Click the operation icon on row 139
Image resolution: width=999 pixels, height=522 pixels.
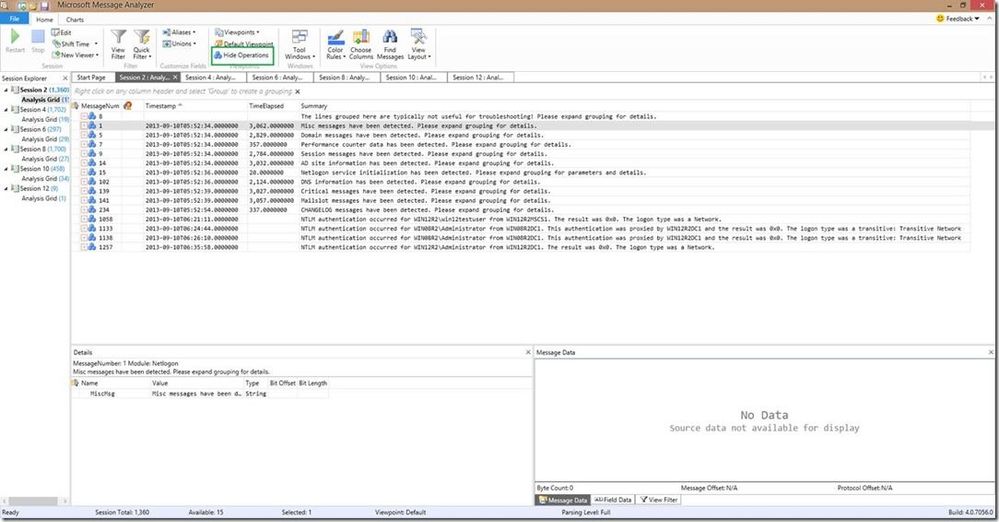coord(92,191)
